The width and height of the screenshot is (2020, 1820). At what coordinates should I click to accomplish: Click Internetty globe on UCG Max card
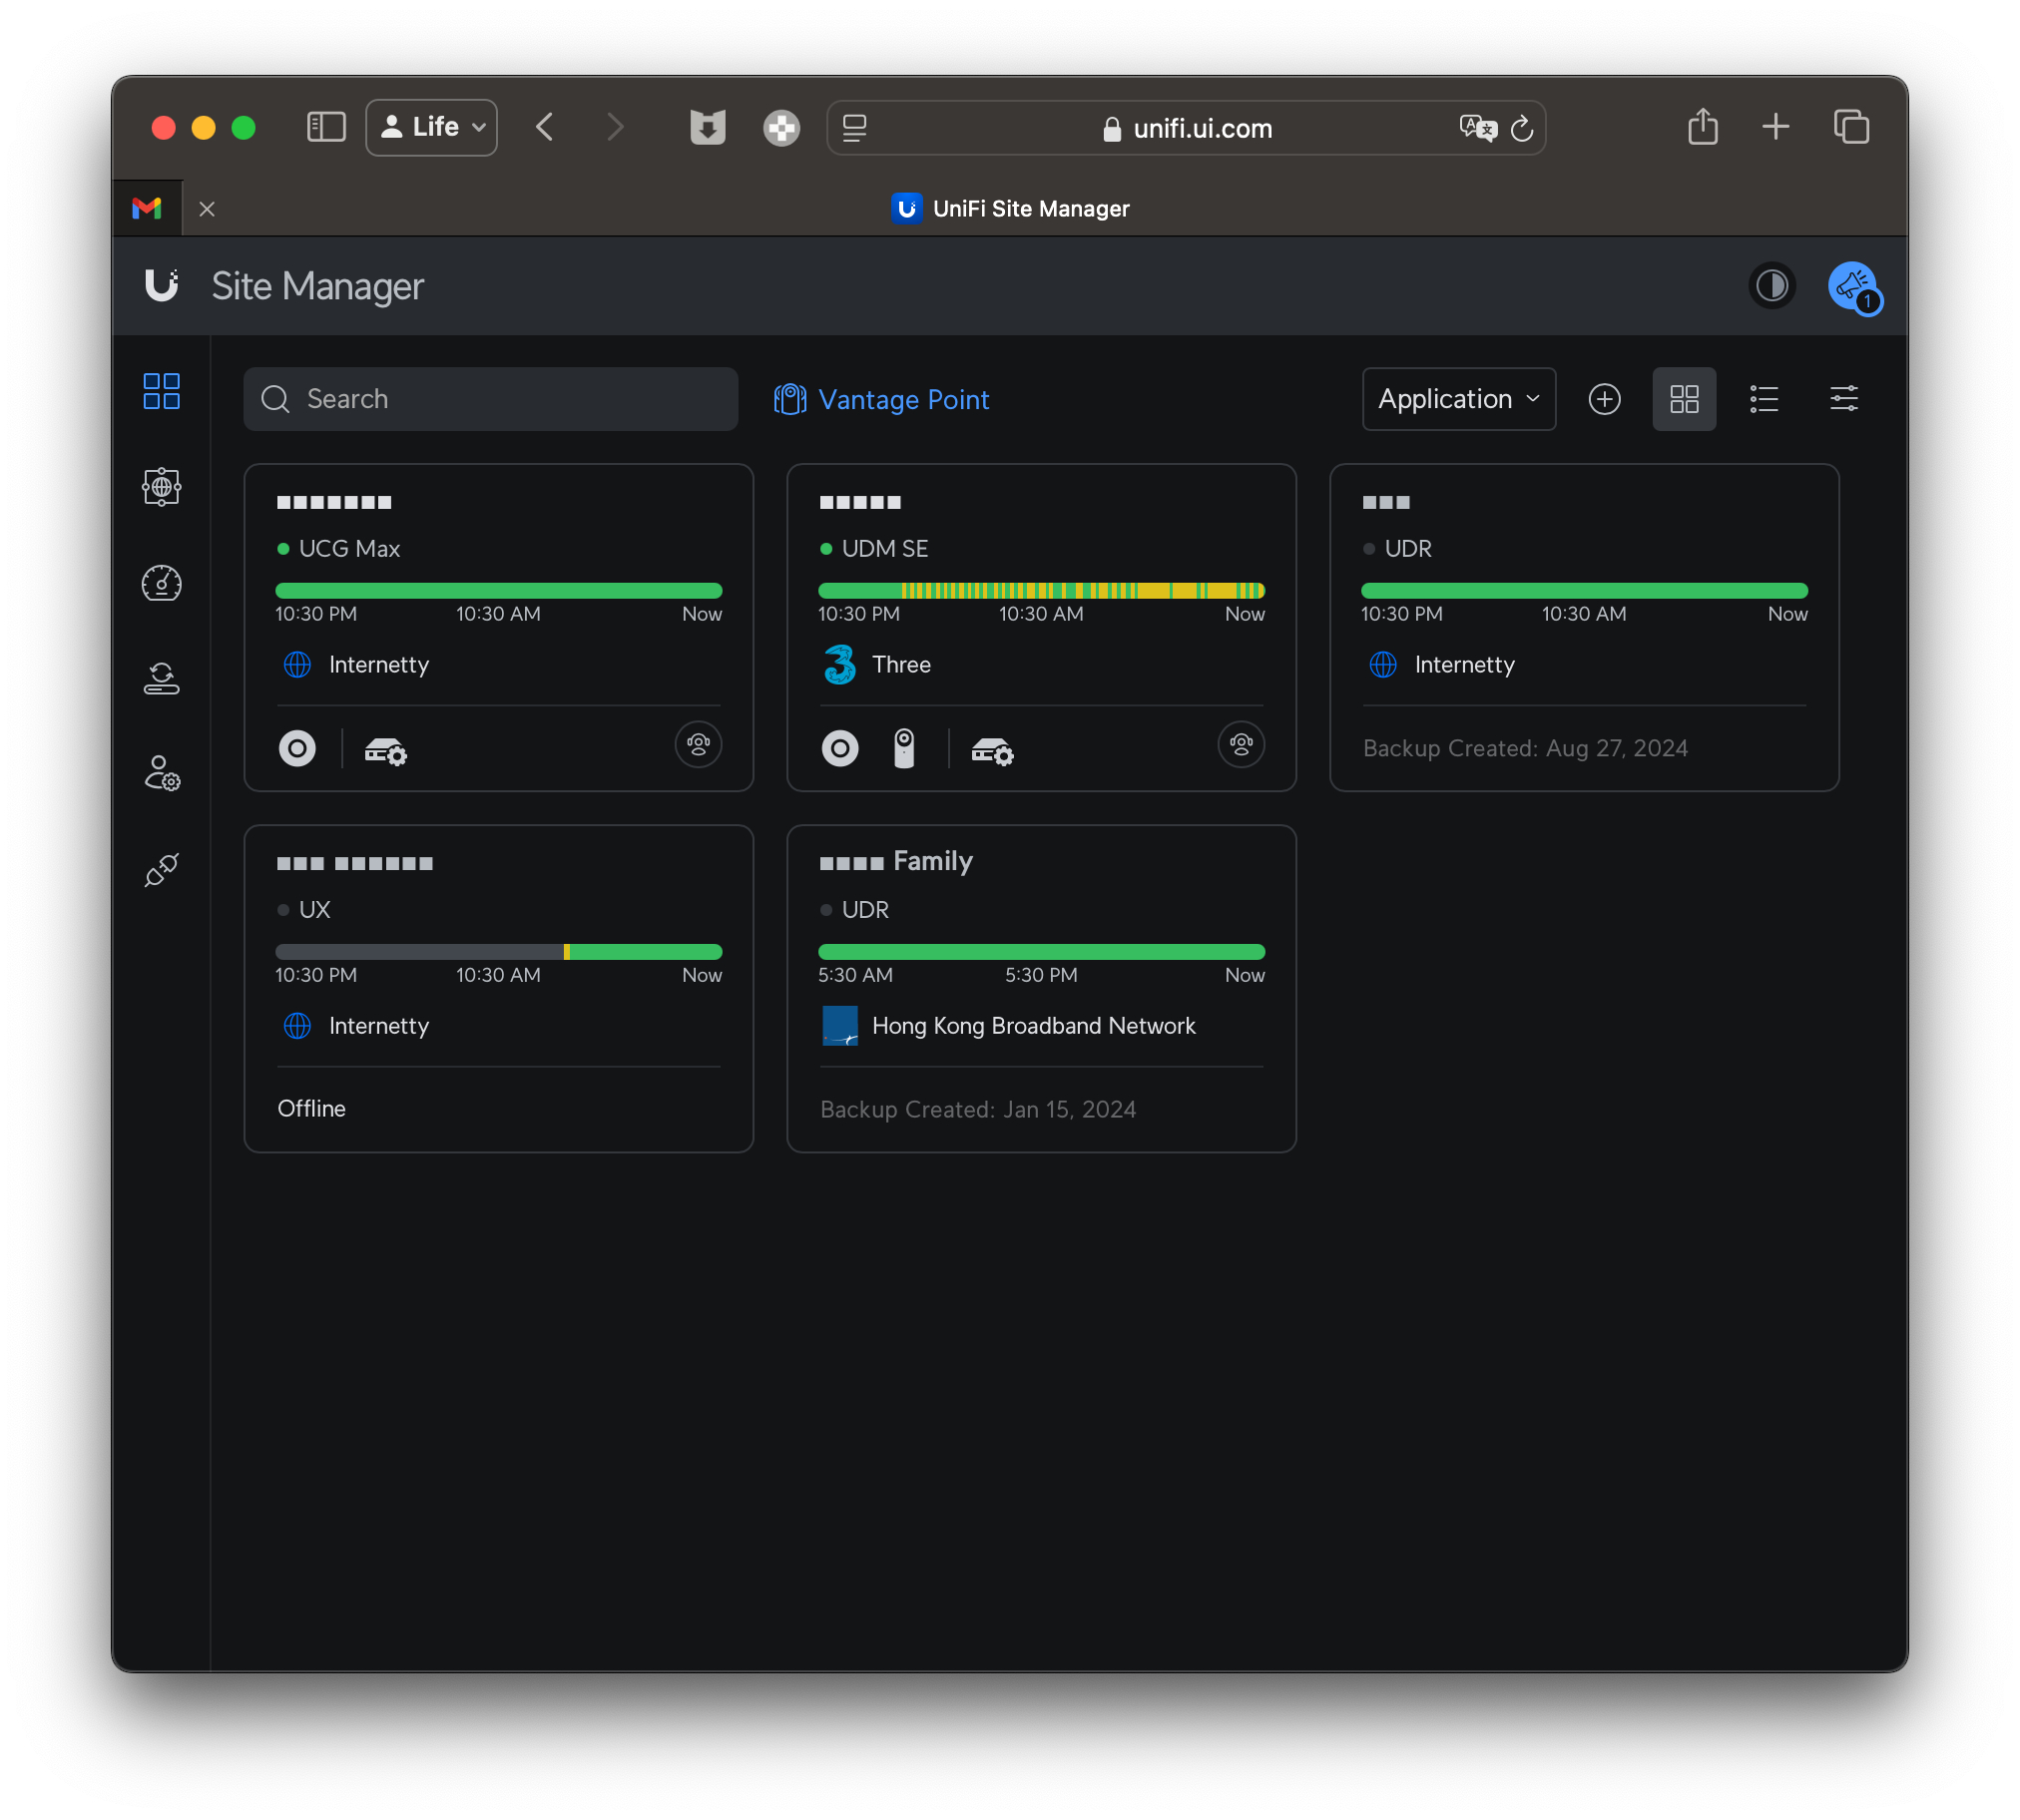(x=297, y=664)
